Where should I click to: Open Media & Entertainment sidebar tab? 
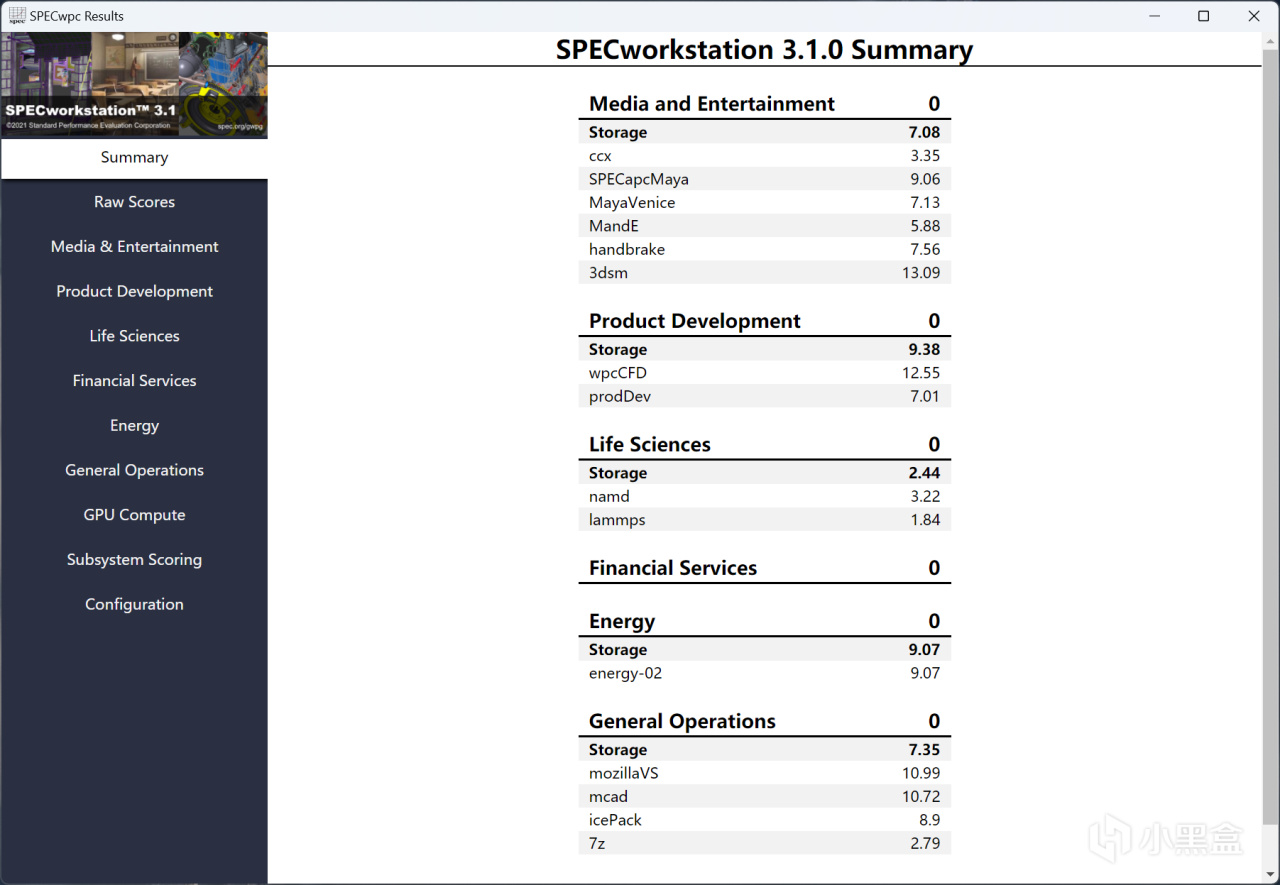click(134, 247)
